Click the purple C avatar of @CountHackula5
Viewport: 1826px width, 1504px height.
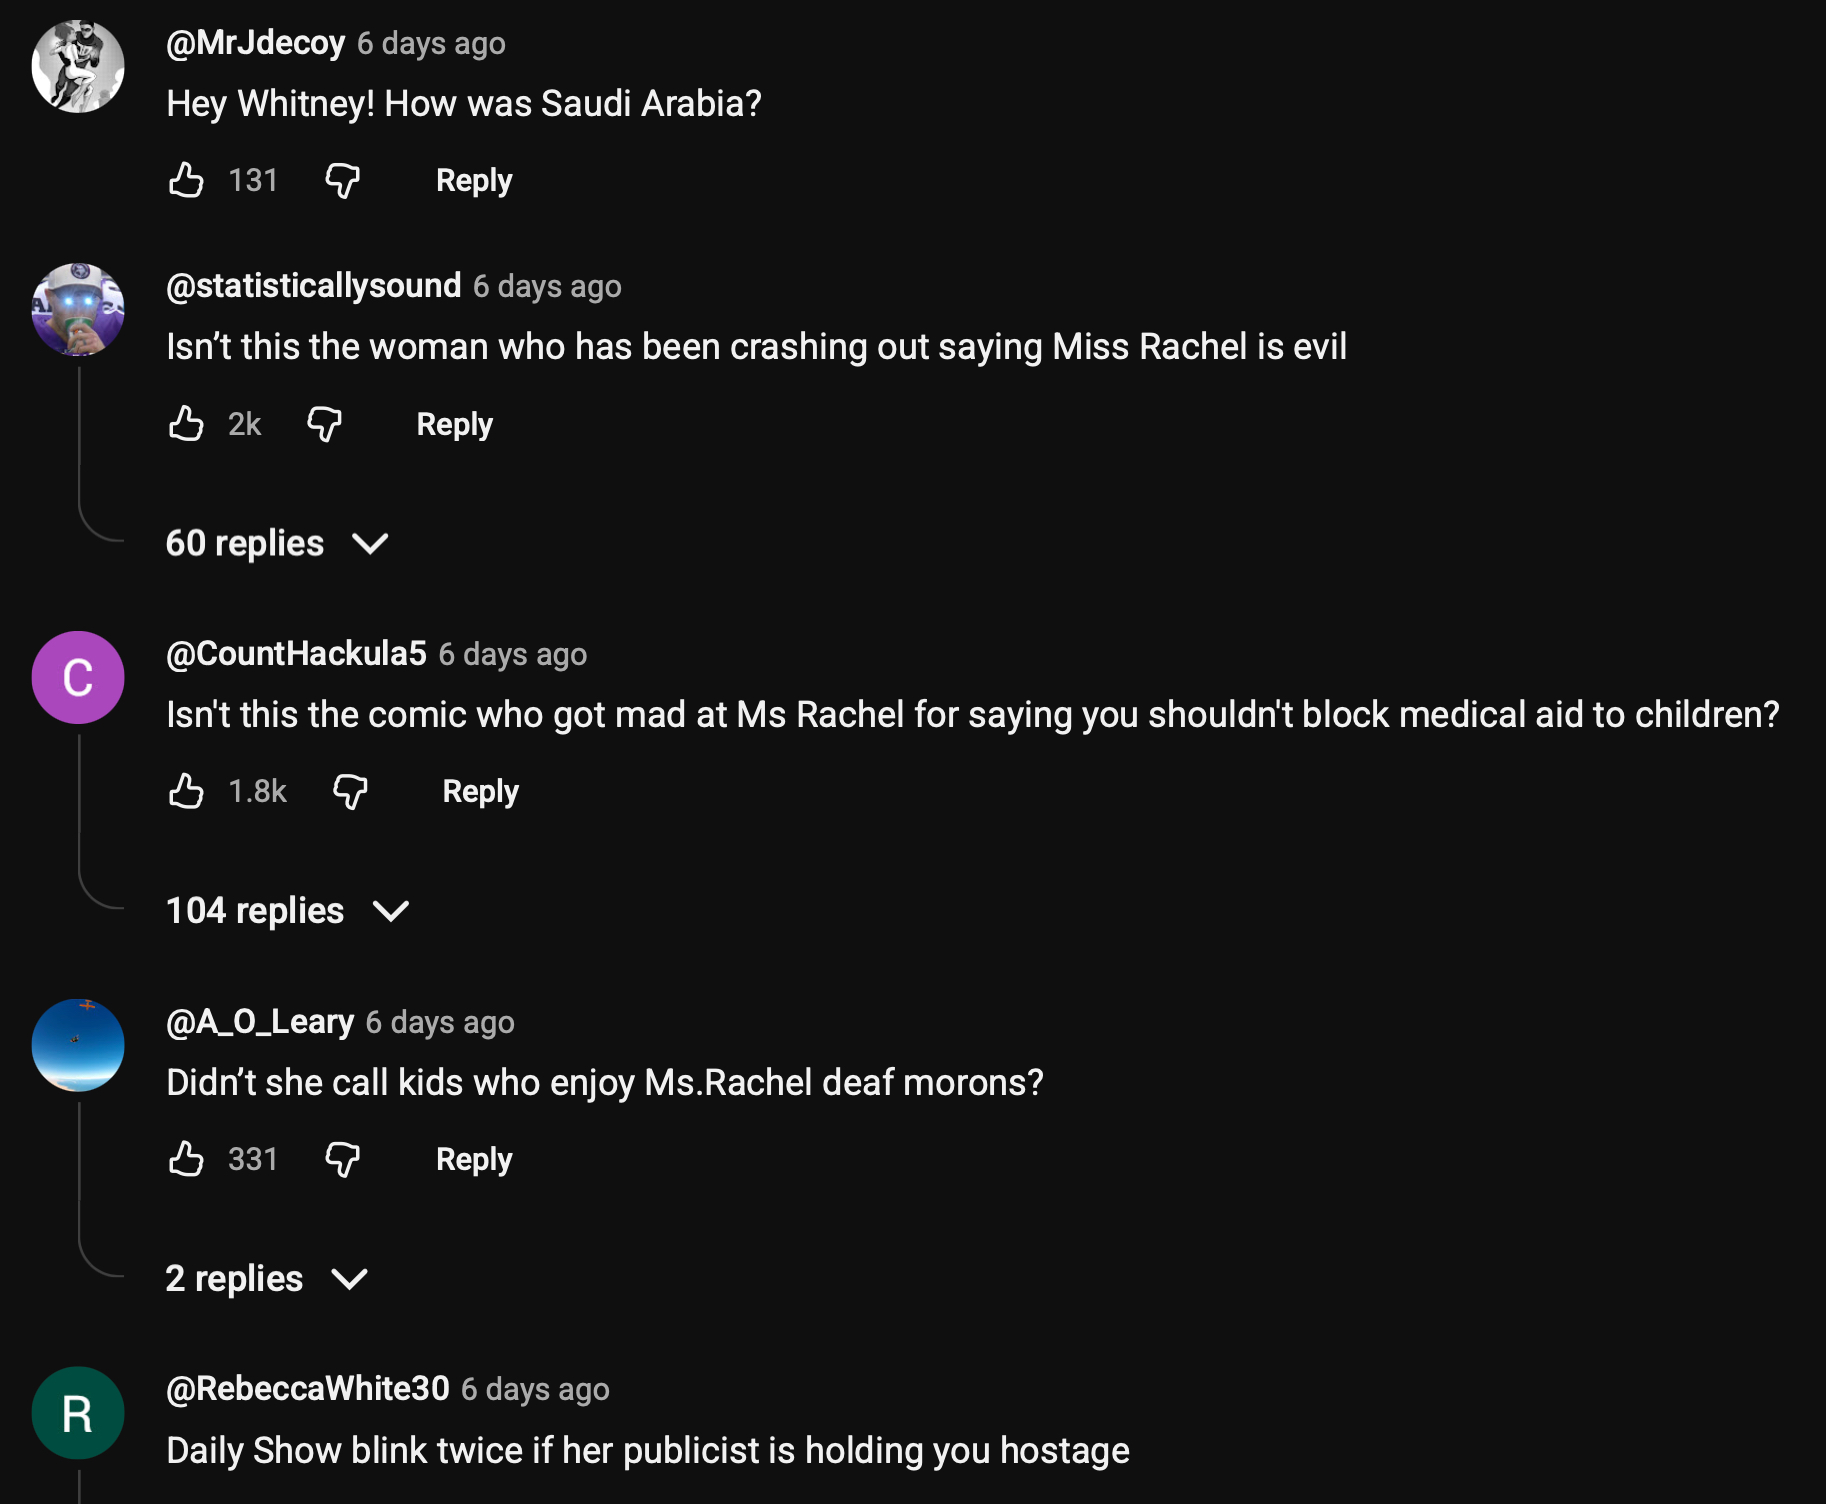point(78,677)
